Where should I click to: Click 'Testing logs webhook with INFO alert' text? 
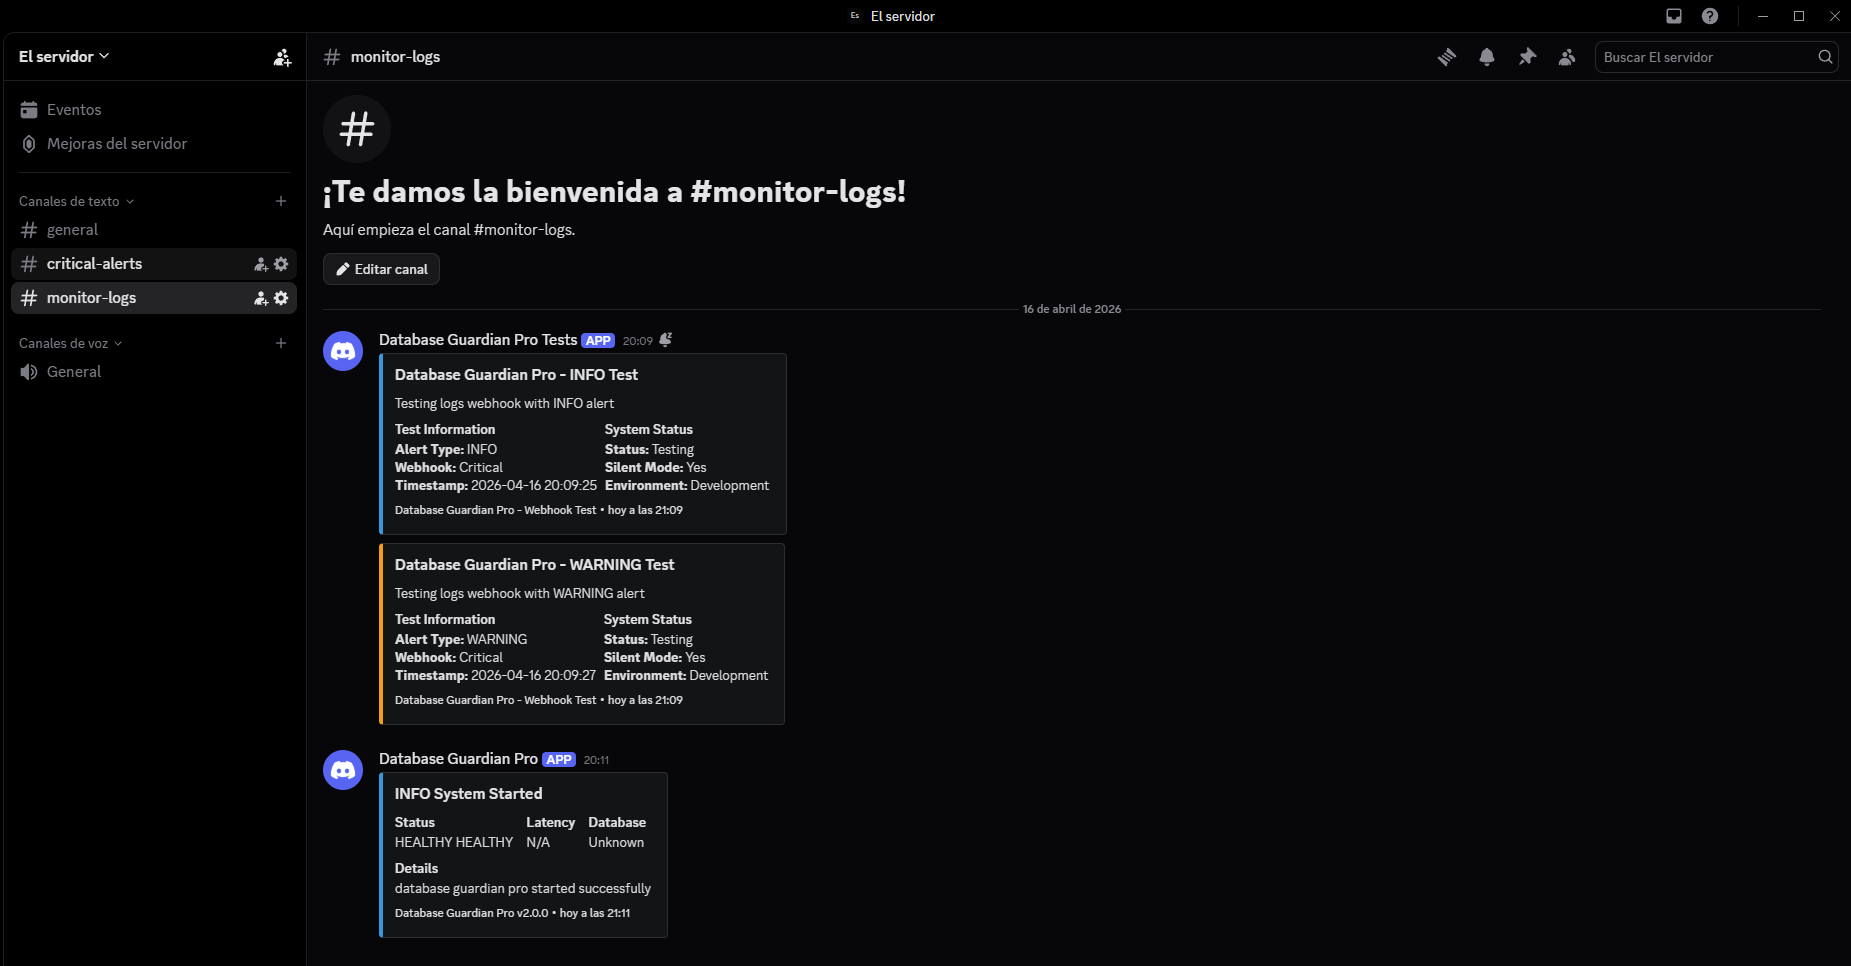pyautogui.click(x=504, y=404)
